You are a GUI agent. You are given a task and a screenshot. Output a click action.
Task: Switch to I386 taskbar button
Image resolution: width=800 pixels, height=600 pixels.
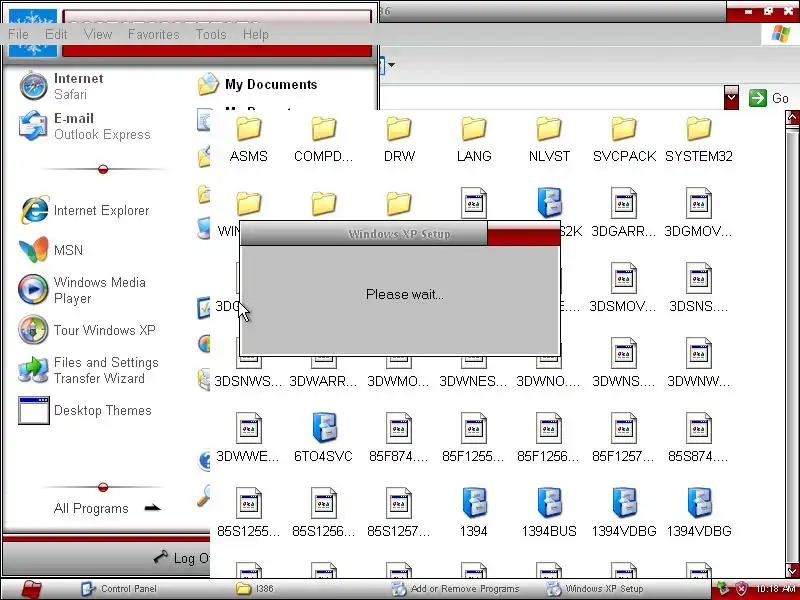pos(255,589)
